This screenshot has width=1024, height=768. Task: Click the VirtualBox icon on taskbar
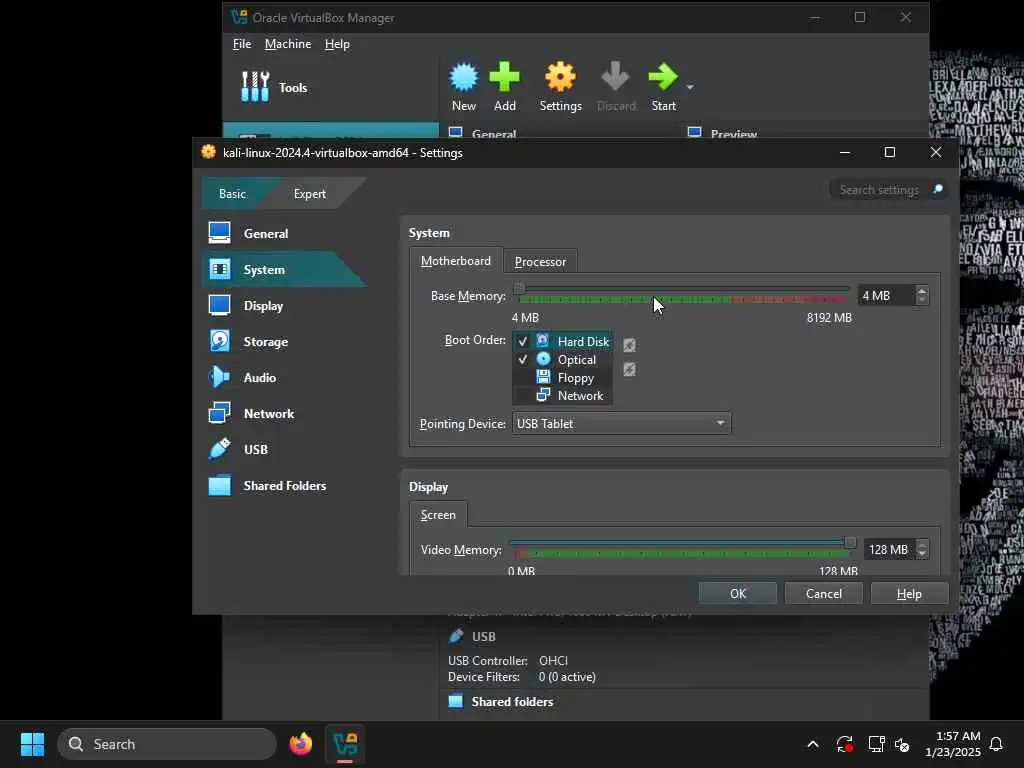[345, 744]
